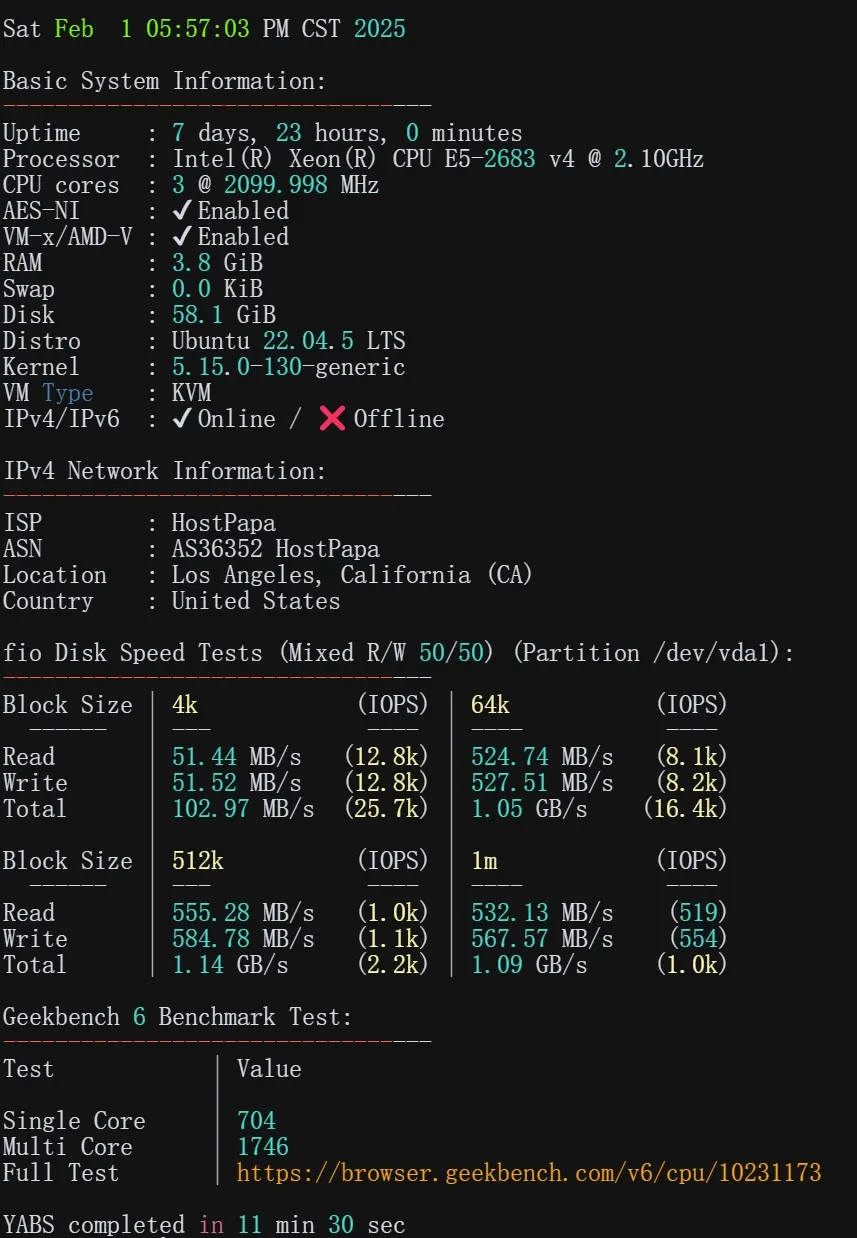The width and height of the screenshot is (857, 1238).
Task: Click the Ubuntu 22.04.5 LTS distro text
Action: [289, 341]
